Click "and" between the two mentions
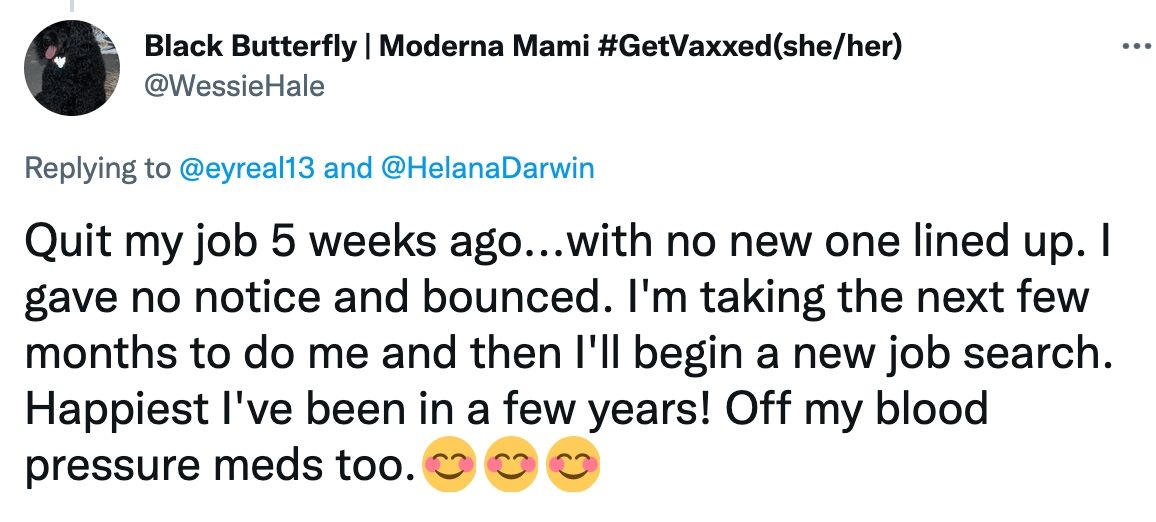 pyautogui.click(x=349, y=168)
